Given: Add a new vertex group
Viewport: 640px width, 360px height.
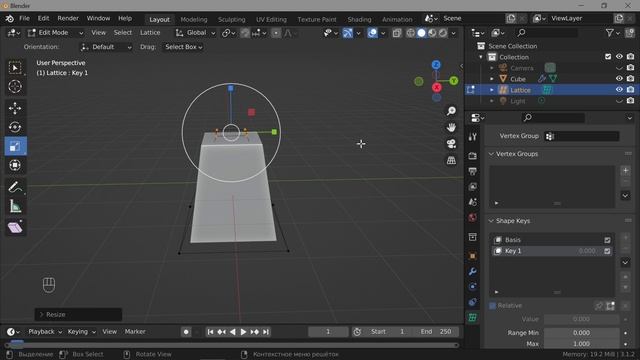Looking at the screenshot, I should pyautogui.click(x=625, y=171).
